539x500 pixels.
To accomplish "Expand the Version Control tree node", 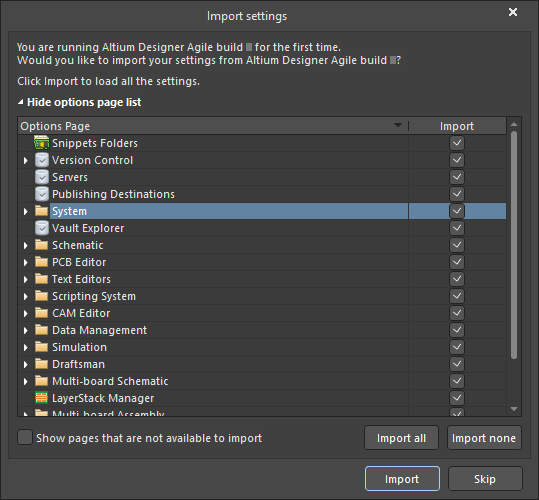I will [25, 160].
